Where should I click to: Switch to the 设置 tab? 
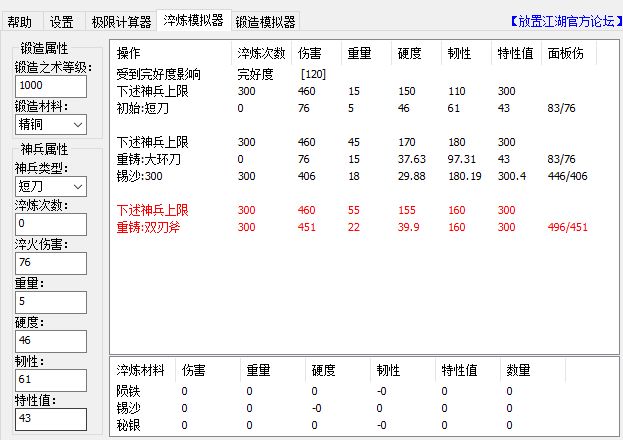tap(62, 21)
